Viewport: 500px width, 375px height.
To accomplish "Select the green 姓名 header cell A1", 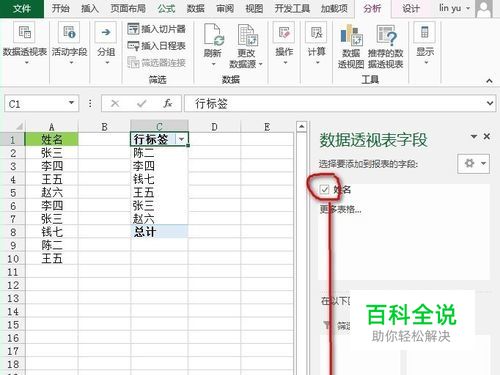I will click(52, 139).
